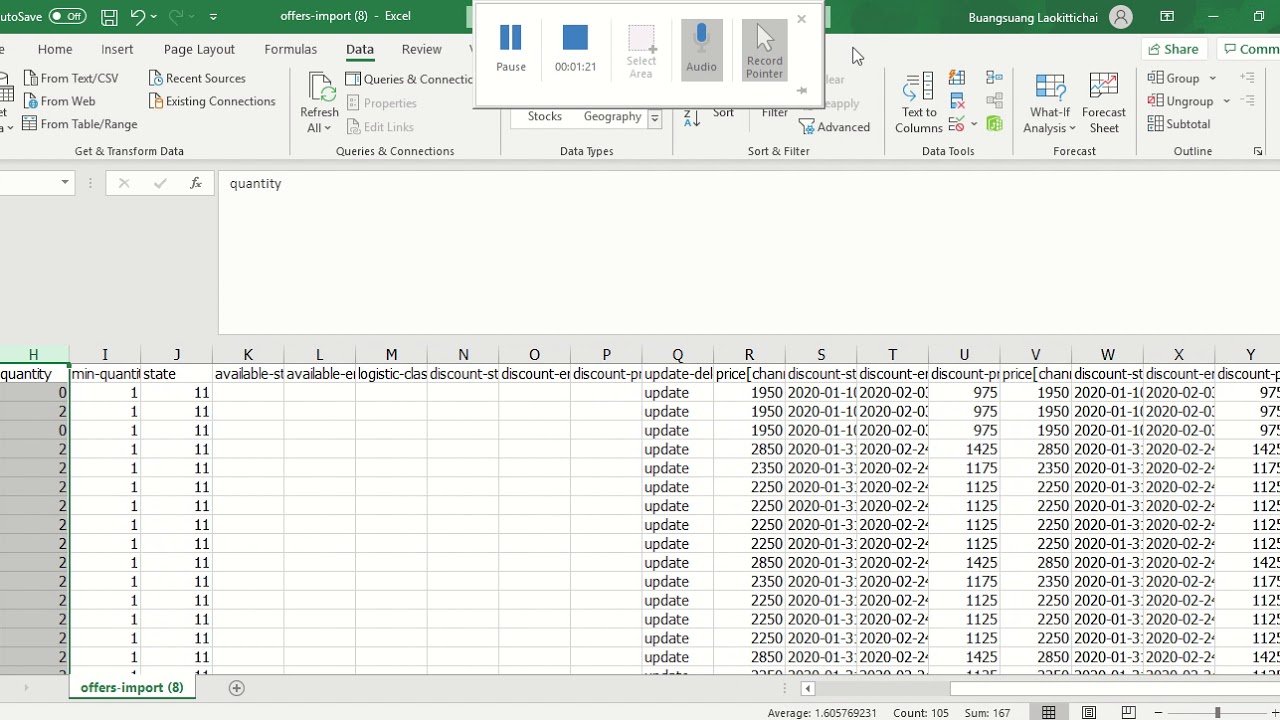
Task: Select column R header
Action: (749, 355)
